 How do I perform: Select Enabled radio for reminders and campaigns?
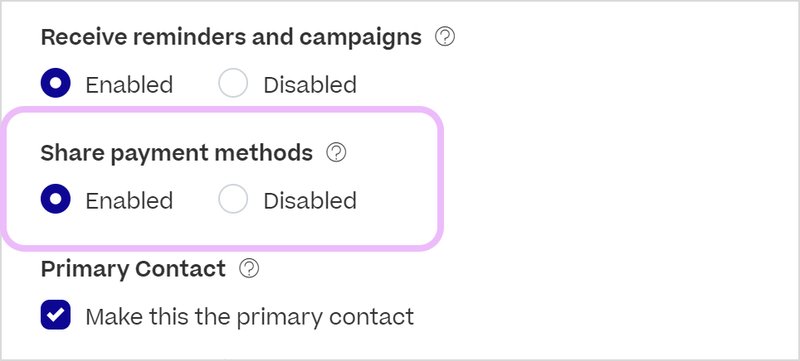pos(56,83)
